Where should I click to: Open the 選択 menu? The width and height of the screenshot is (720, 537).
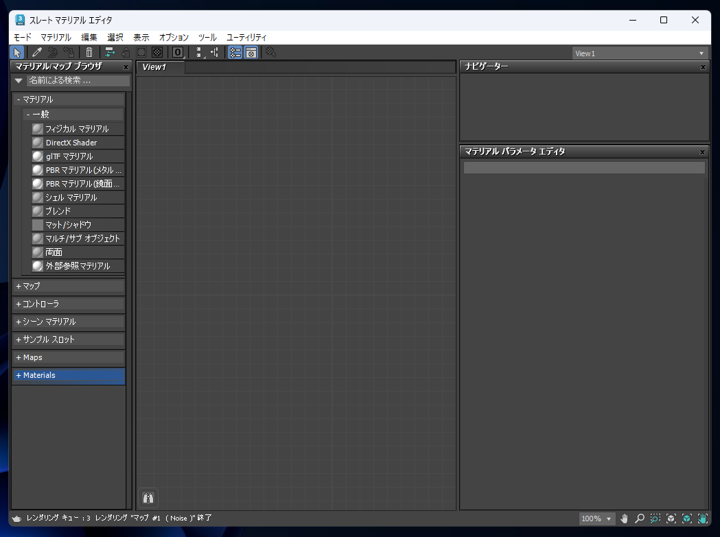click(115, 37)
